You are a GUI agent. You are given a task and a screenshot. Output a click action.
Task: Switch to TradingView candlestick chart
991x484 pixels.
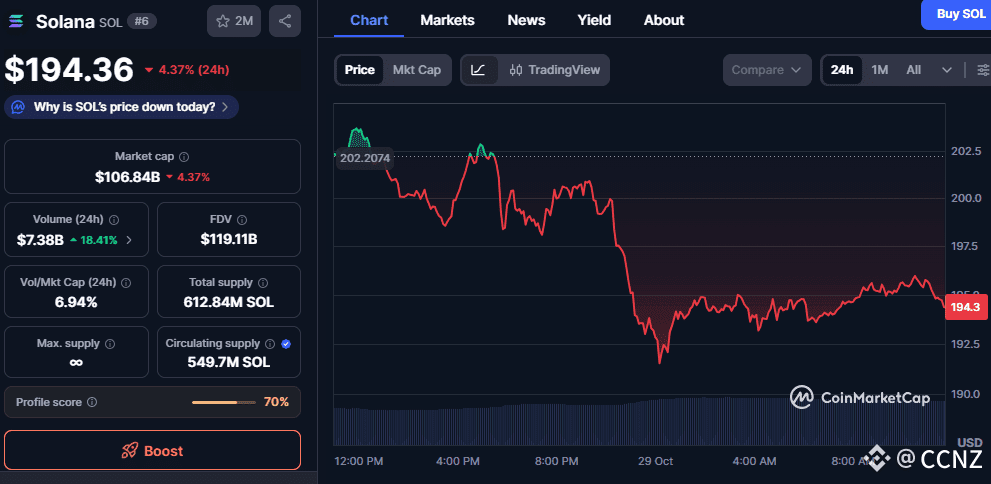click(554, 70)
